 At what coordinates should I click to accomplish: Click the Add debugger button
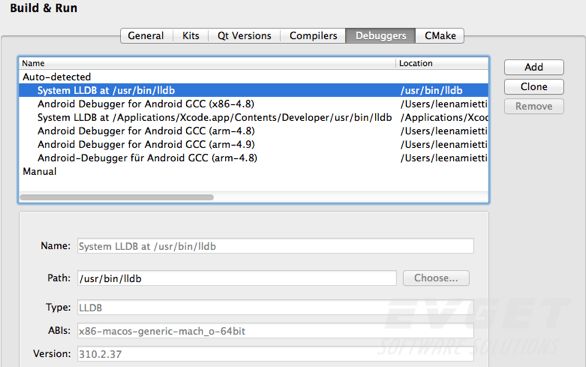[534, 67]
